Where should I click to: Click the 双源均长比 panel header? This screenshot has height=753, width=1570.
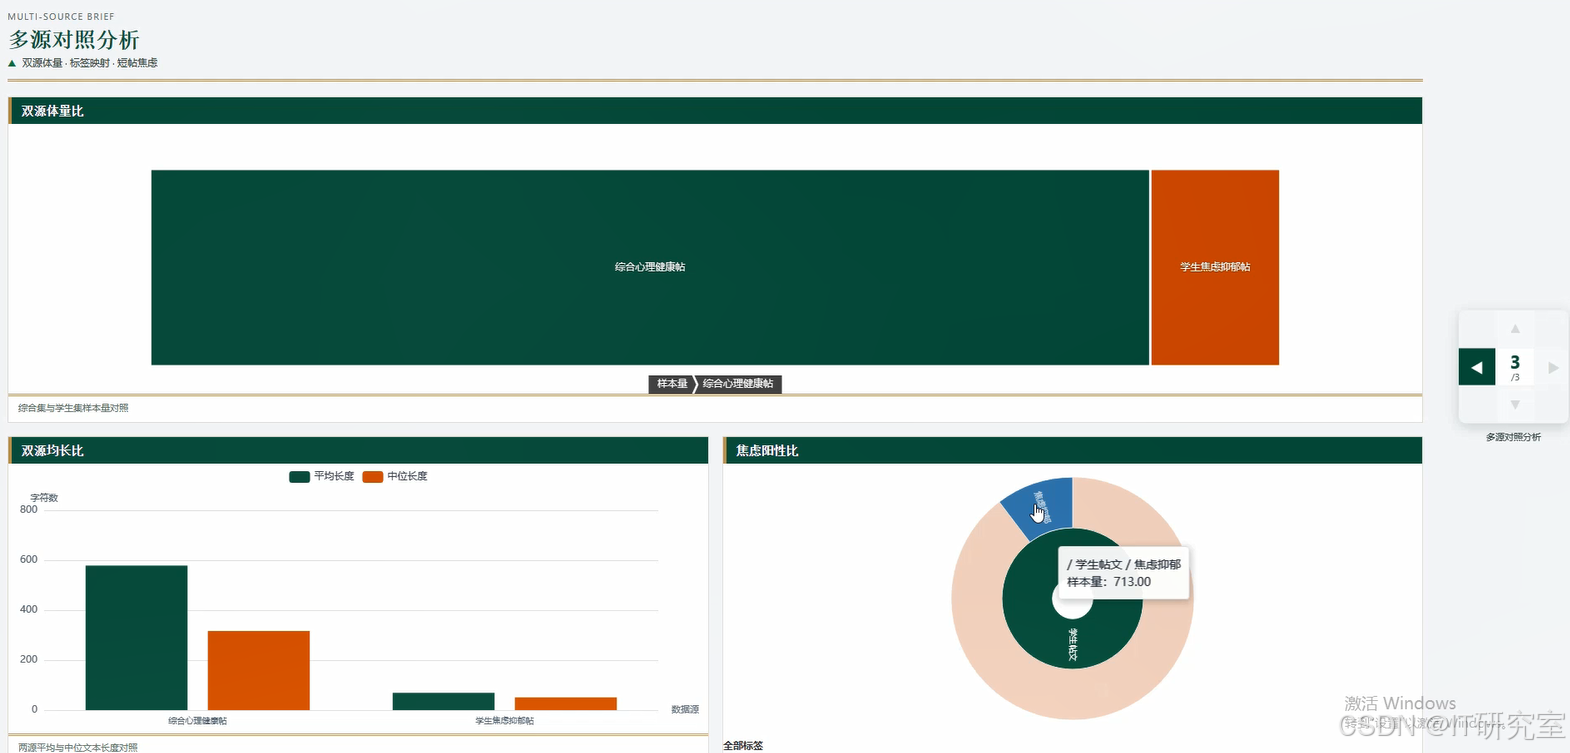point(358,451)
